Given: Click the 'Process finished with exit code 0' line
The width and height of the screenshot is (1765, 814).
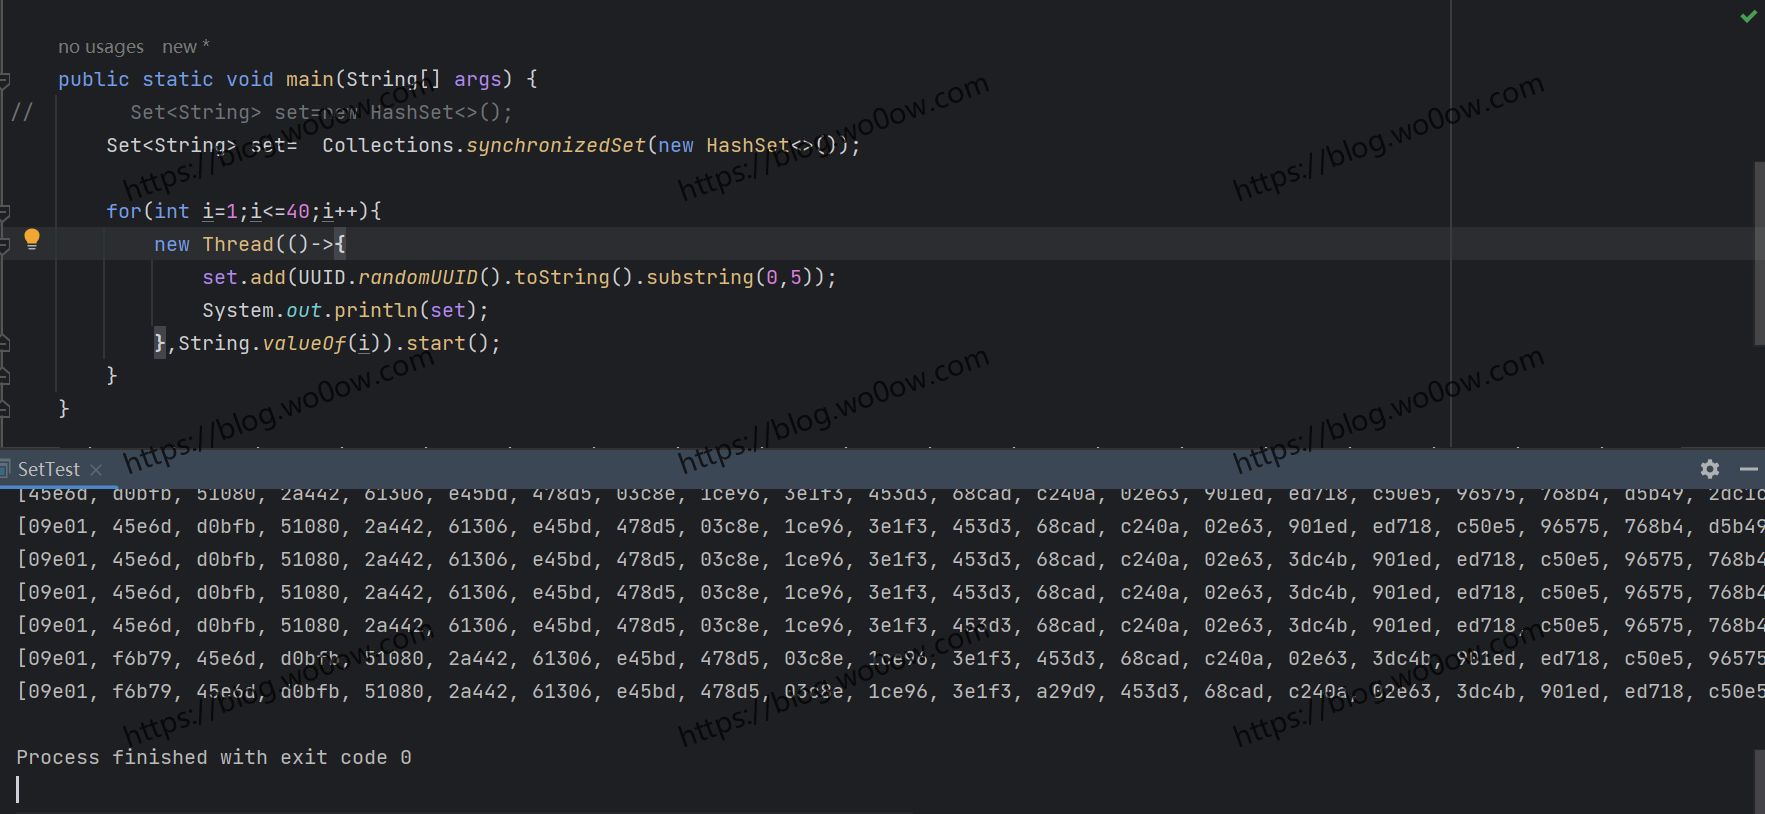Looking at the screenshot, I should tap(213, 758).
